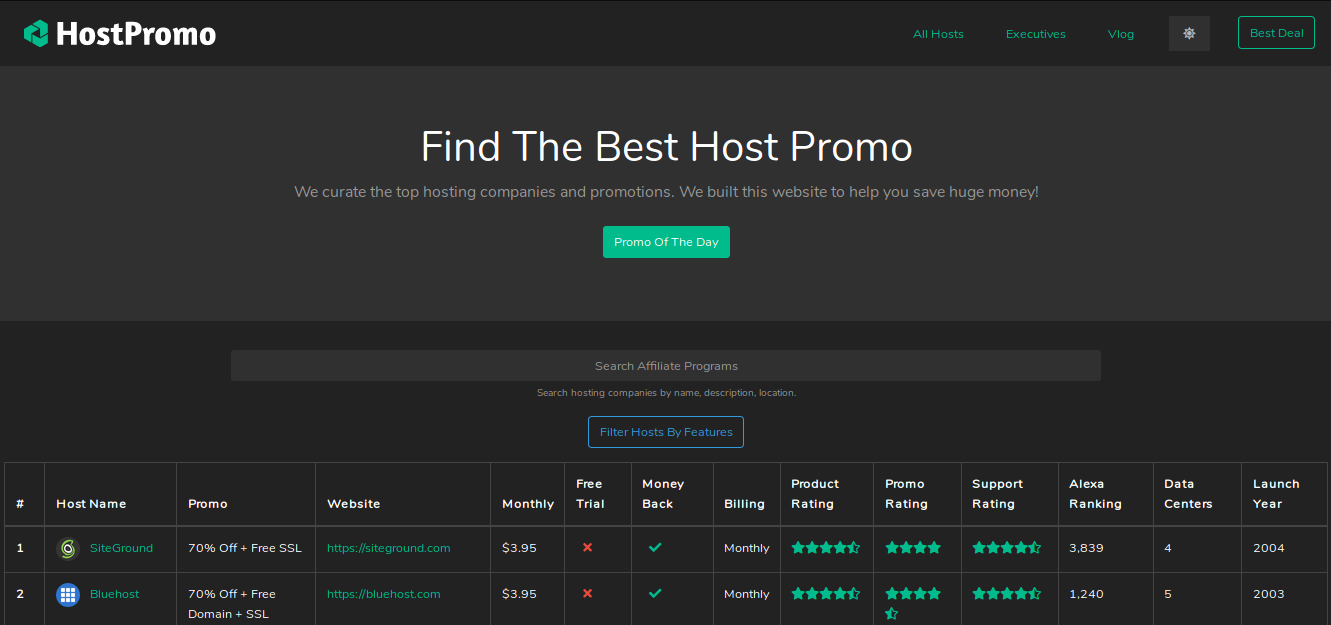1331x625 pixels.
Task: Sort by Launch Year column header
Action: pos(1284,494)
